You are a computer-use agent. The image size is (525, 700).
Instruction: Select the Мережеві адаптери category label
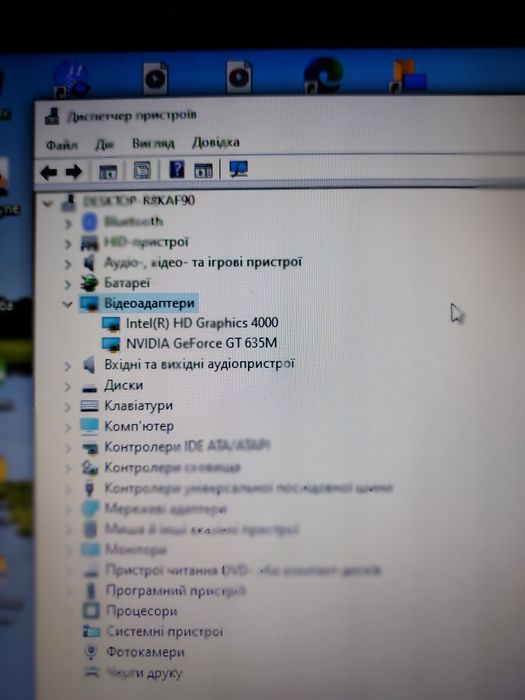point(166,508)
